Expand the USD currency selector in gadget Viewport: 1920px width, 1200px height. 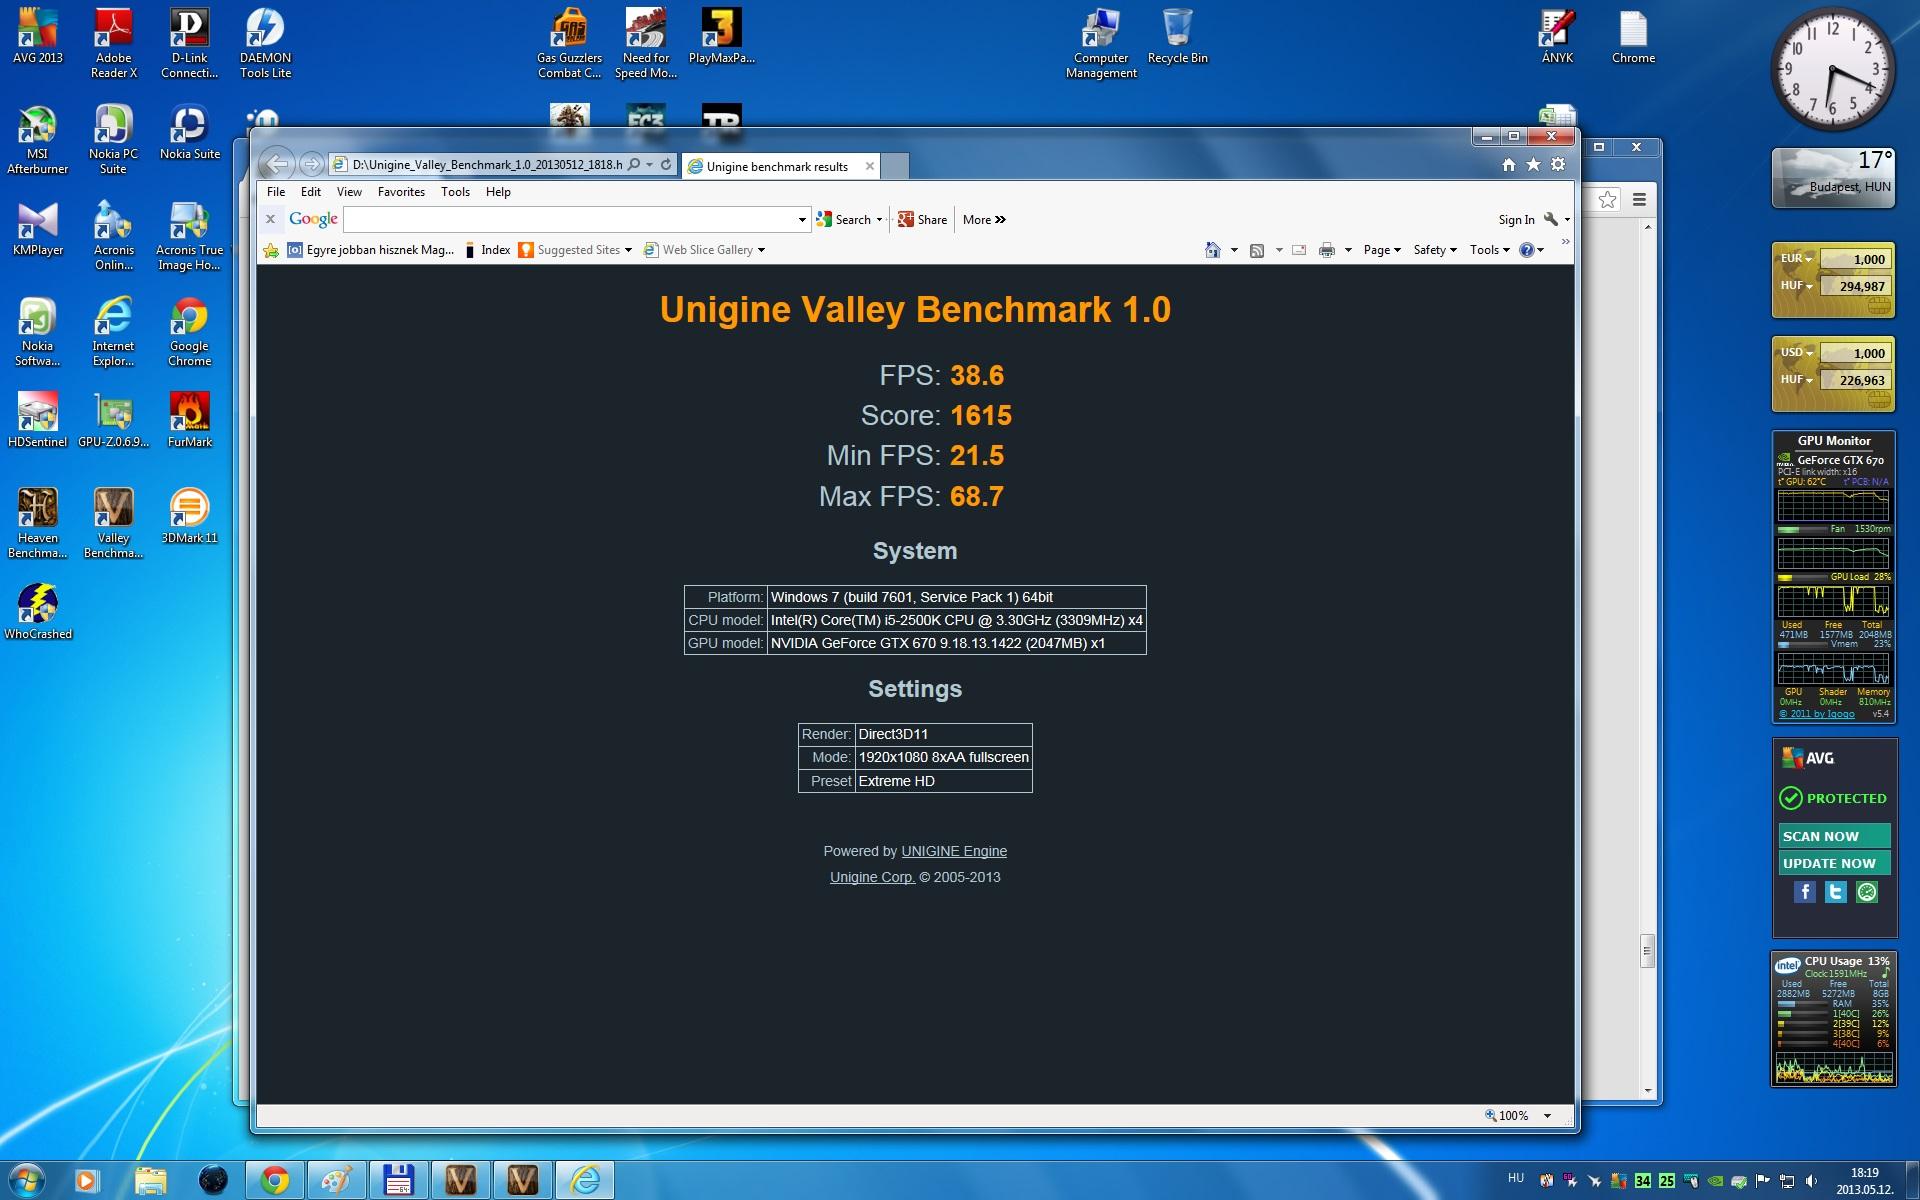(x=1796, y=352)
